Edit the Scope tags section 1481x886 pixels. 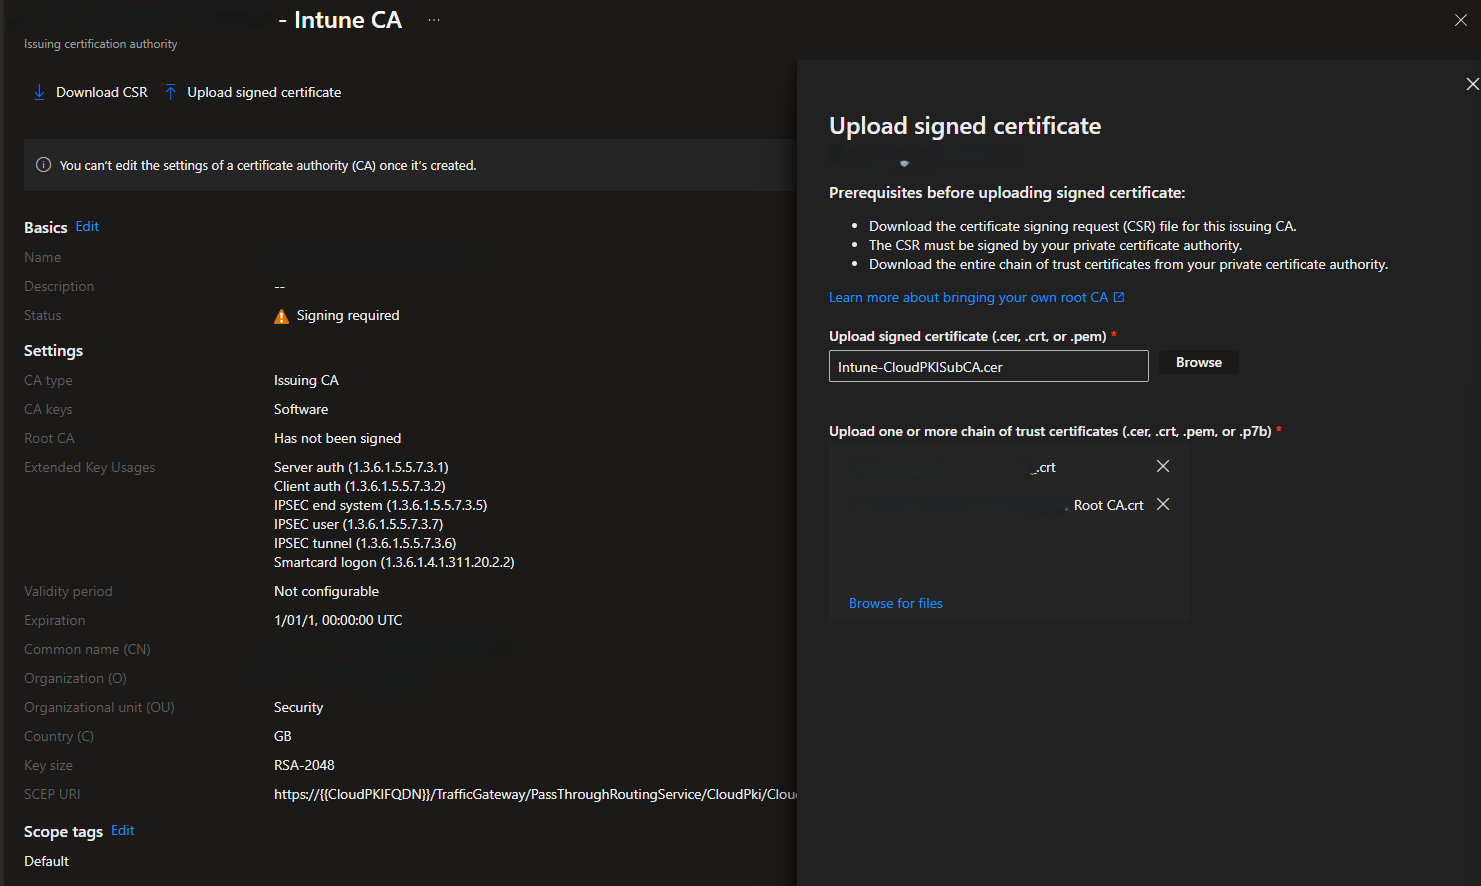tap(122, 831)
